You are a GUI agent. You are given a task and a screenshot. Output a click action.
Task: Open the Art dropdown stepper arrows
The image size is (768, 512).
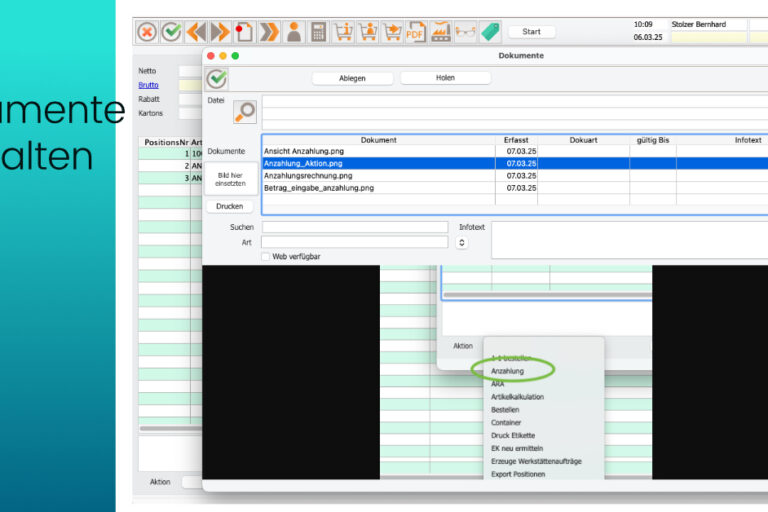point(462,242)
